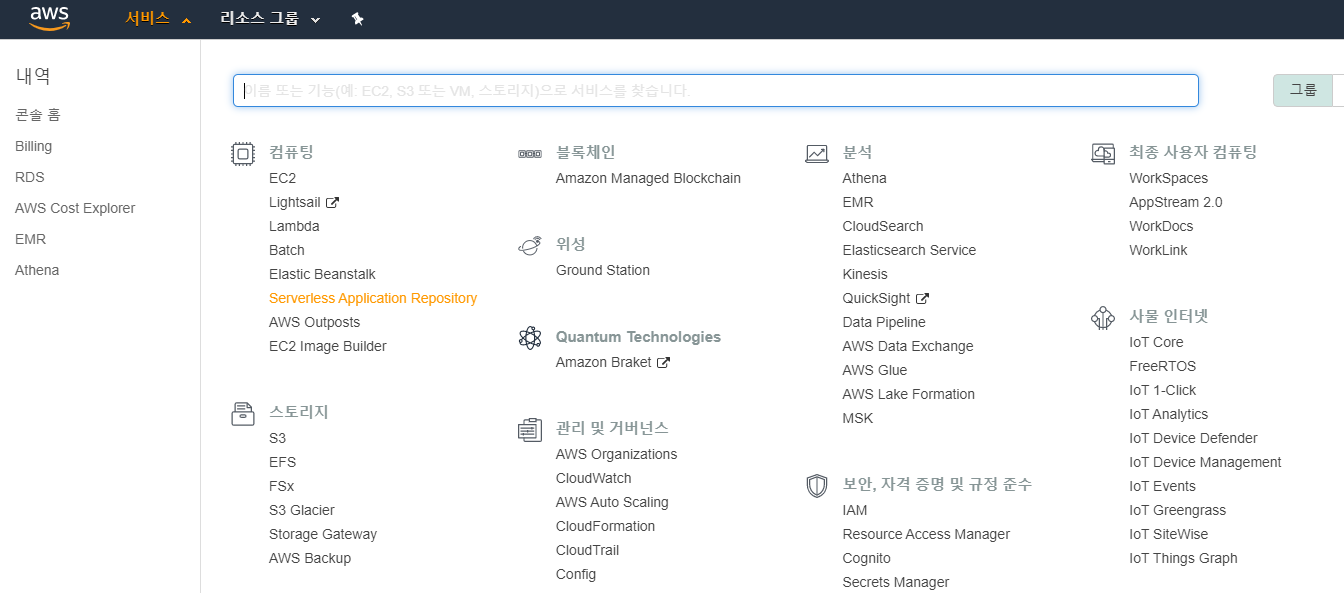Open the Config service

coord(576,574)
